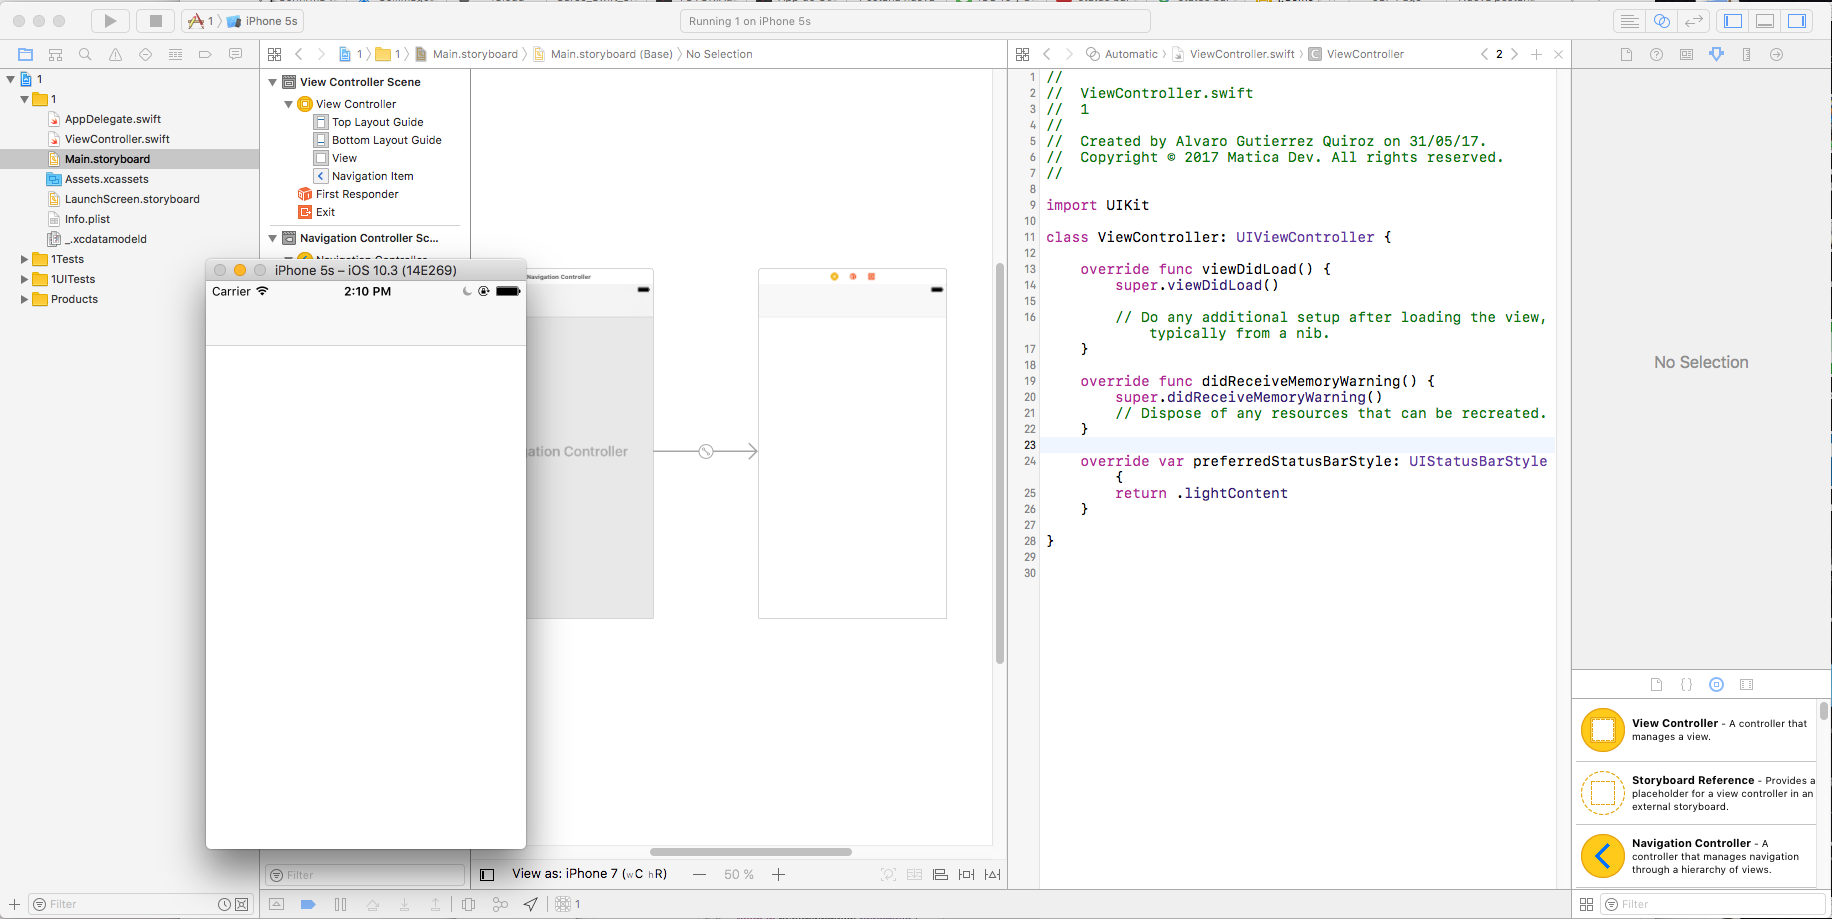The image size is (1832, 919).
Task: Switch to the Assistant editor
Action: [x=1662, y=21]
